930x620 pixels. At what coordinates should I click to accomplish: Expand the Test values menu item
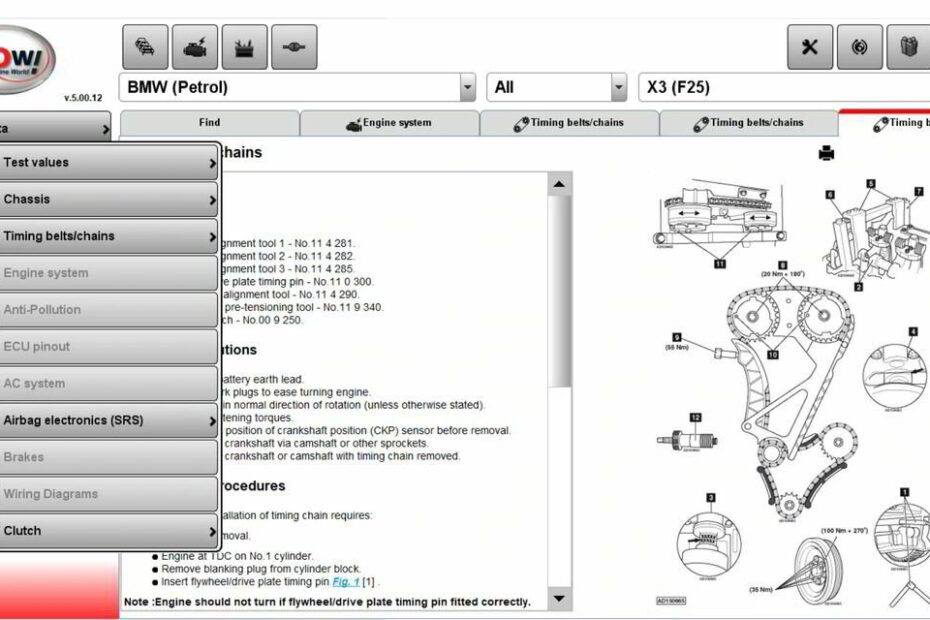coord(109,163)
